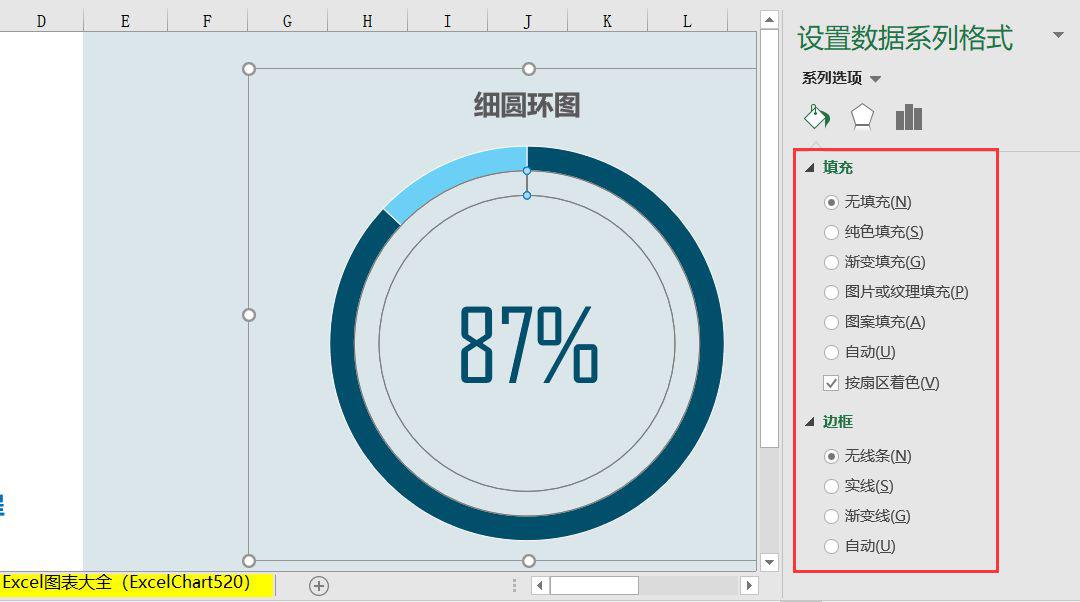Click the New Sheet plus icon
The width and height of the screenshot is (1080, 602).
tap(318, 585)
